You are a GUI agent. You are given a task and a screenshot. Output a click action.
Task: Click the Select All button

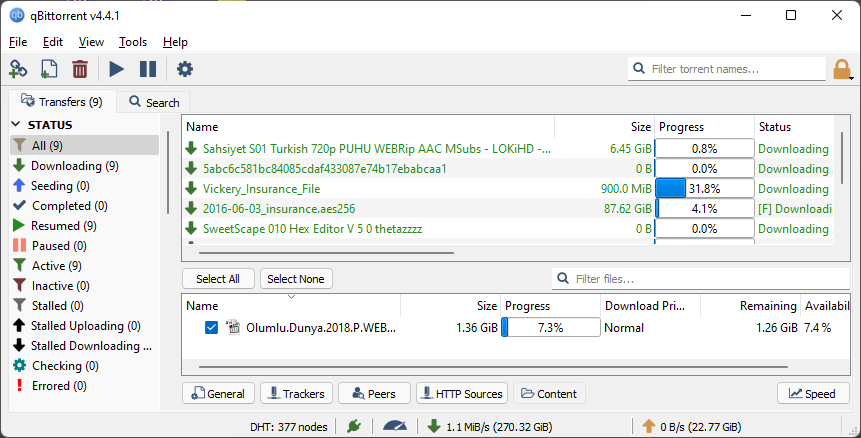click(218, 279)
